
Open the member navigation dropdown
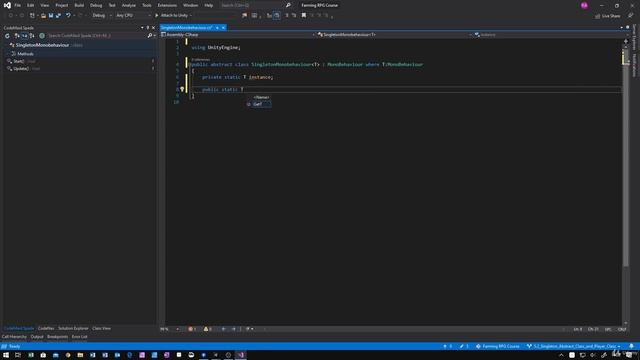tap(551, 35)
